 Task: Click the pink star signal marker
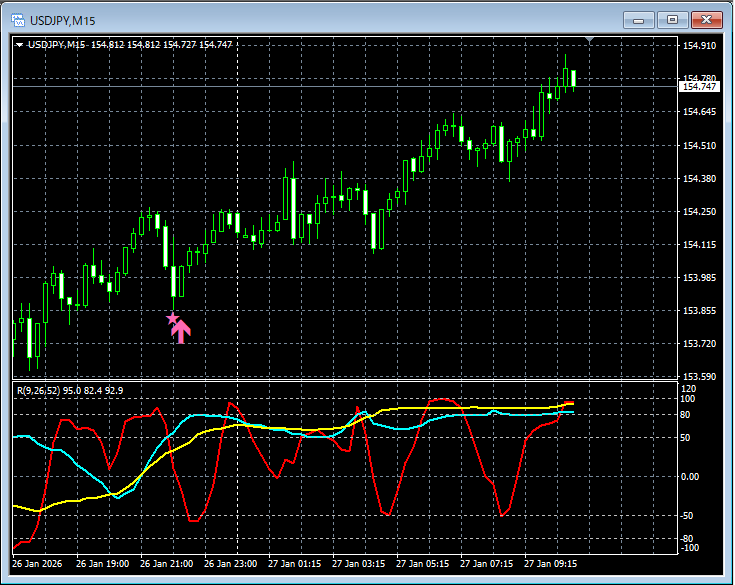172,319
